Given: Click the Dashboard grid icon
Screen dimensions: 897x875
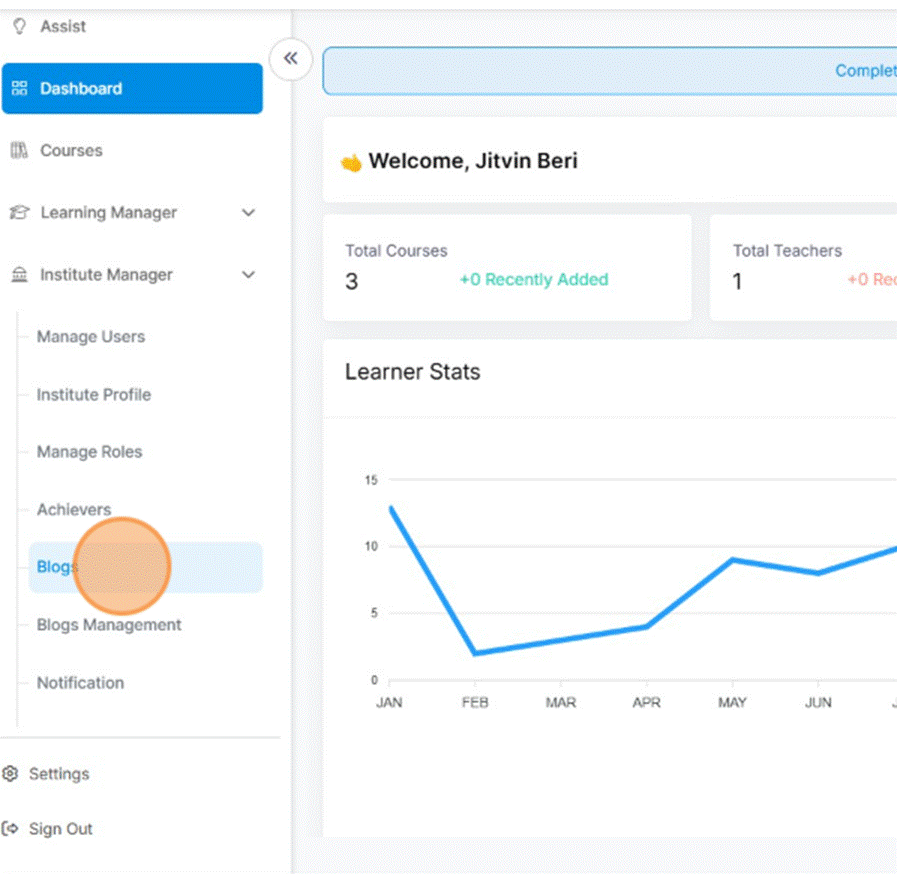Looking at the screenshot, I should point(19,89).
